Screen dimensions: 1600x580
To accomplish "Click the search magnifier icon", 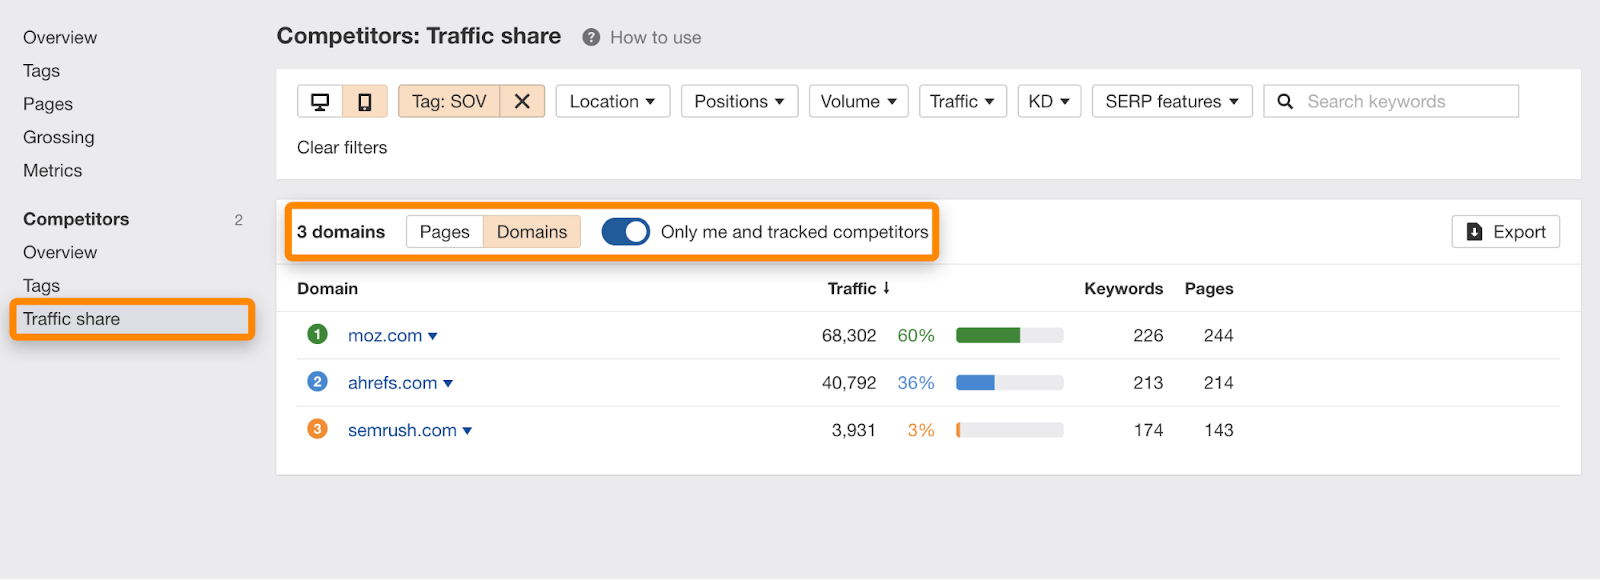I will coord(1286,101).
